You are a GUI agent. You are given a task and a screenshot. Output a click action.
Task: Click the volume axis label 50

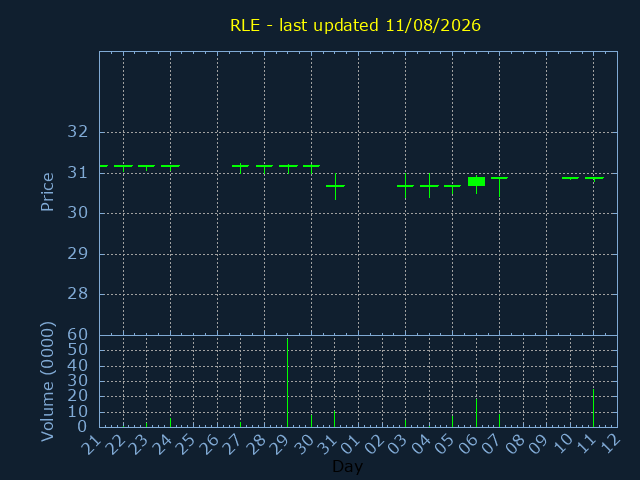click(x=78, y=350)
